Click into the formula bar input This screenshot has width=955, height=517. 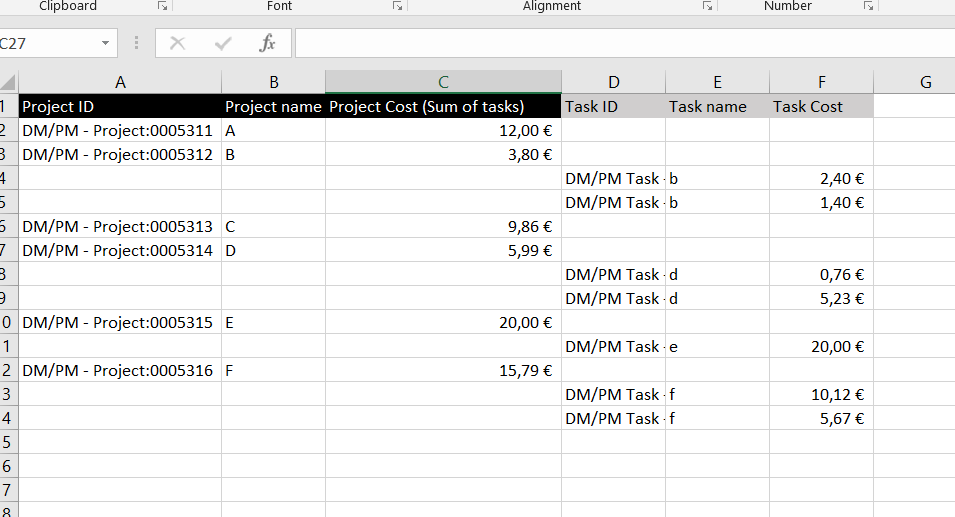click(625, 43)
